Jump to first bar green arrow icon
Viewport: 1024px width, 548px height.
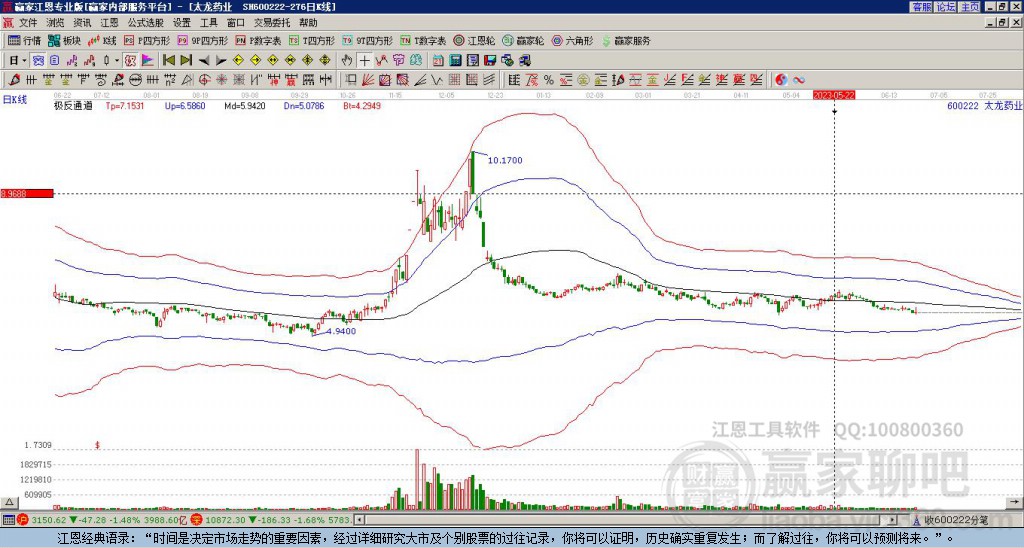[x=168, y=61]
